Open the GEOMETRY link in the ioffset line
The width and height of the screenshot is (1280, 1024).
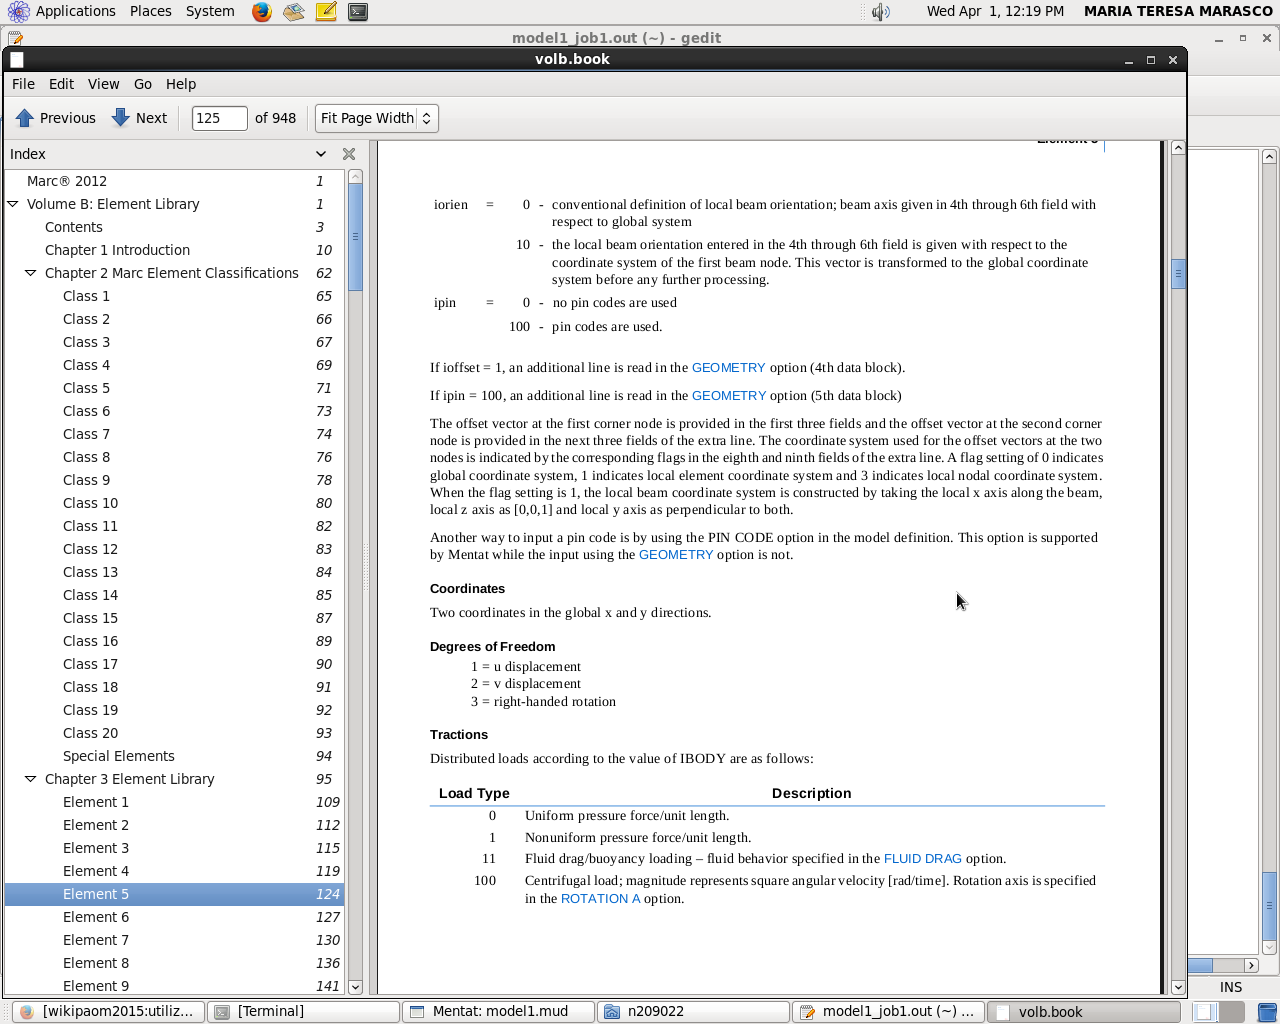(x=728, y=368)
